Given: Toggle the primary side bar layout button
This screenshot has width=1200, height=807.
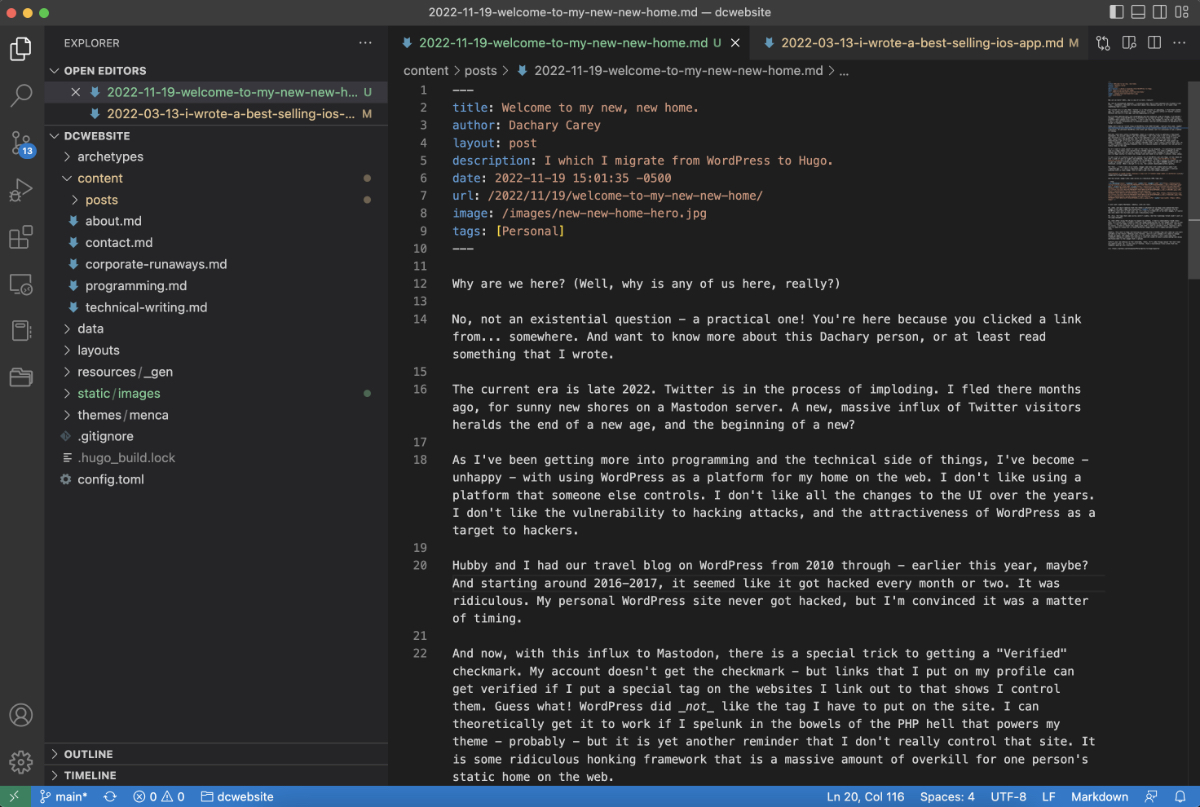Looking at the screenshot, I should 1116,12.
